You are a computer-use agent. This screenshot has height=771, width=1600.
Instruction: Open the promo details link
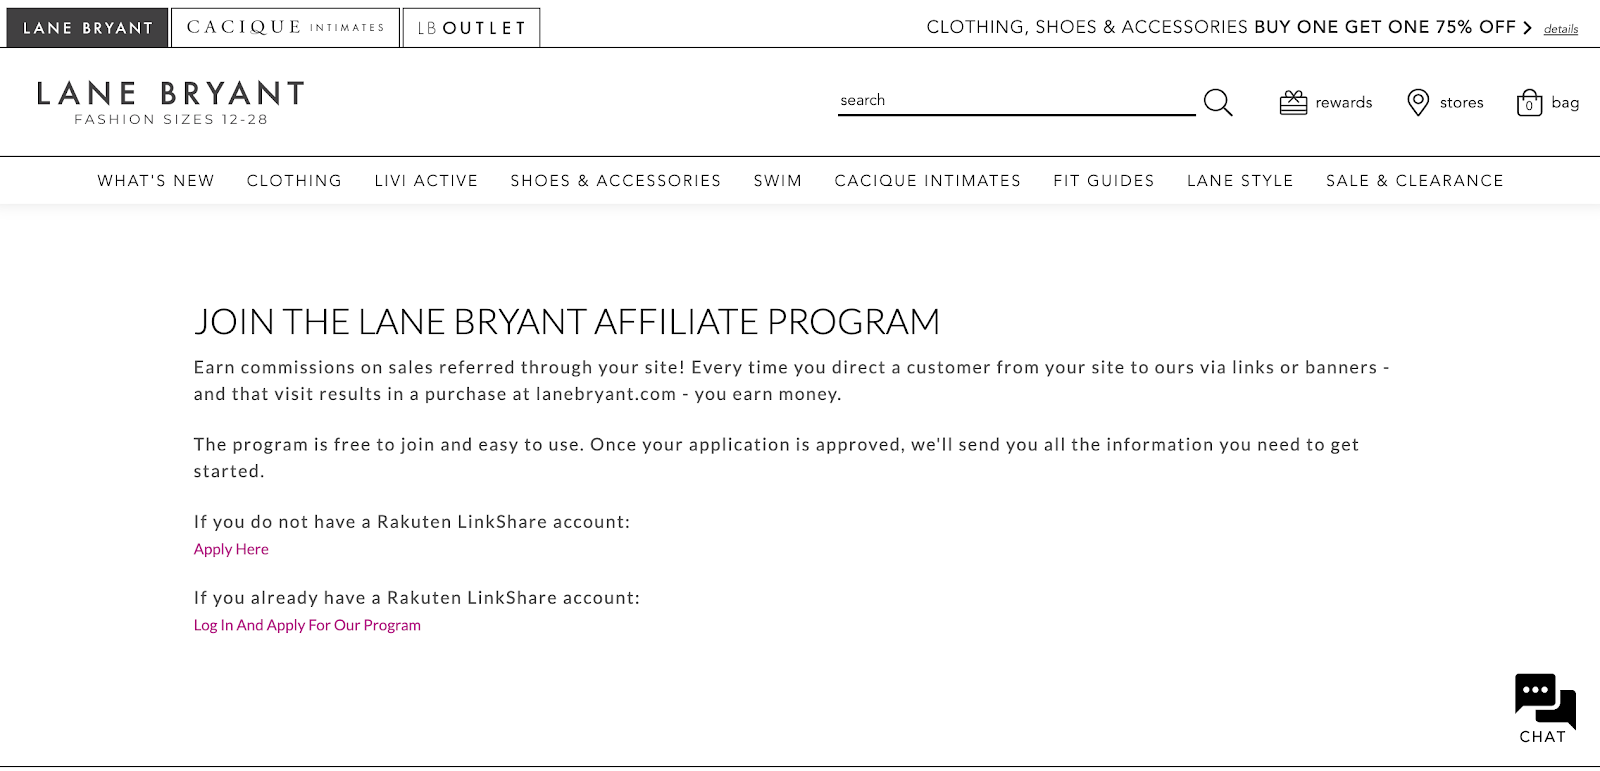[1560, 29]
